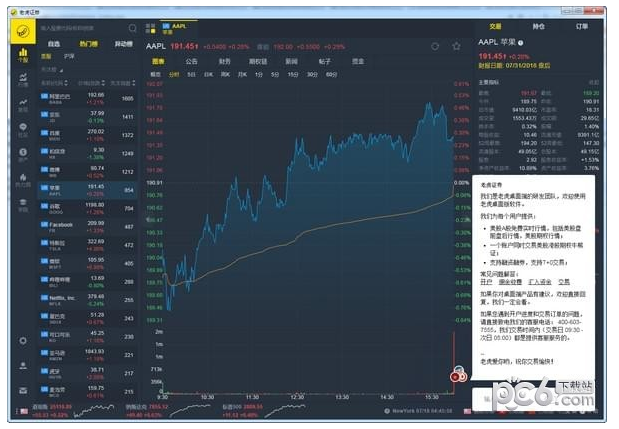Switch to the 订单 tab in right panel

coord(582,26)
